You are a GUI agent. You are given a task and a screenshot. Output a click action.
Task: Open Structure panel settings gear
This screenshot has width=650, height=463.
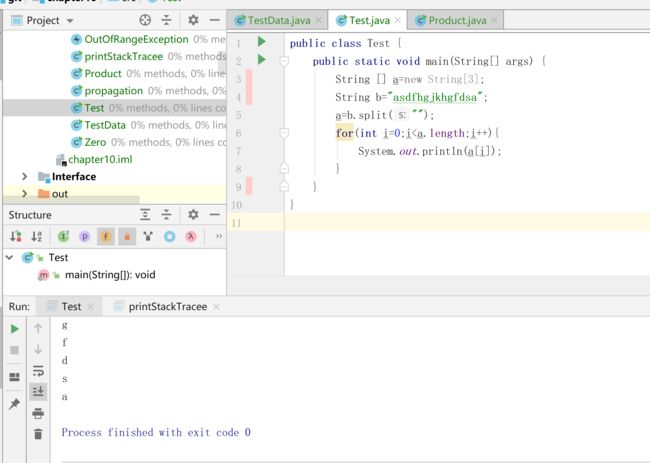click(x=193, y=214)
